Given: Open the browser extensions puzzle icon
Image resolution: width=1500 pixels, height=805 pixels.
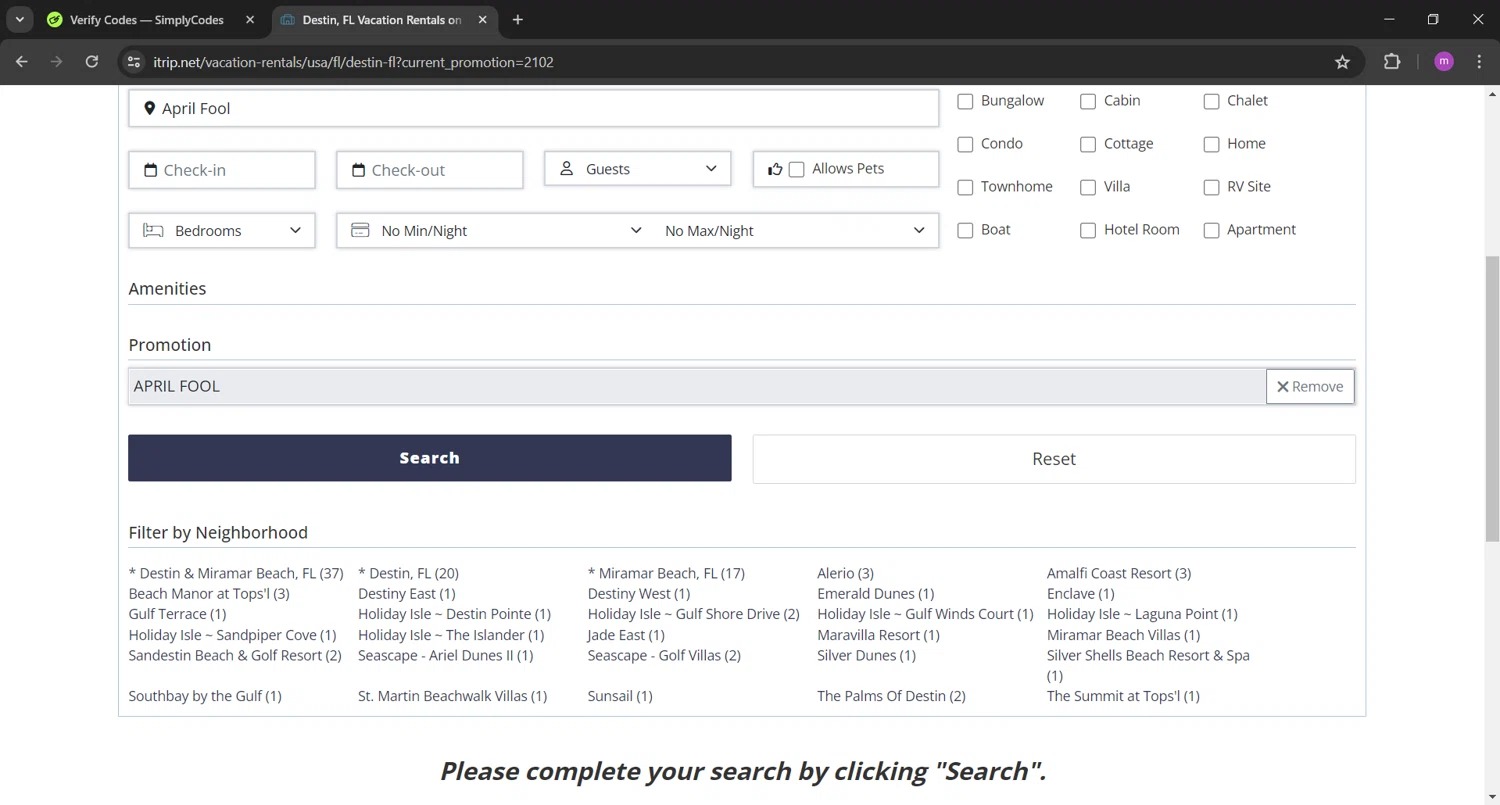Looking at the screenshot, I should click(x=1392, y=62).
